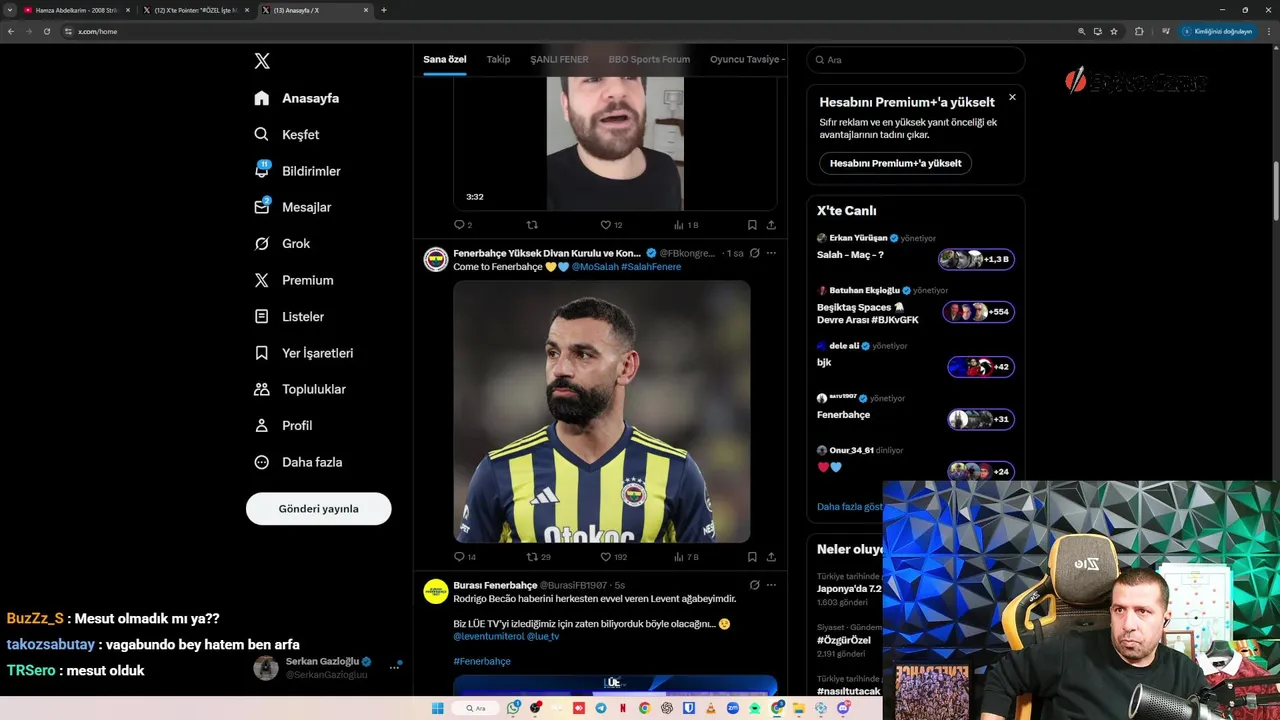1280x720 pixels.
Task: Expand browser tab search dropdown
Action: (x=10, y=10)
